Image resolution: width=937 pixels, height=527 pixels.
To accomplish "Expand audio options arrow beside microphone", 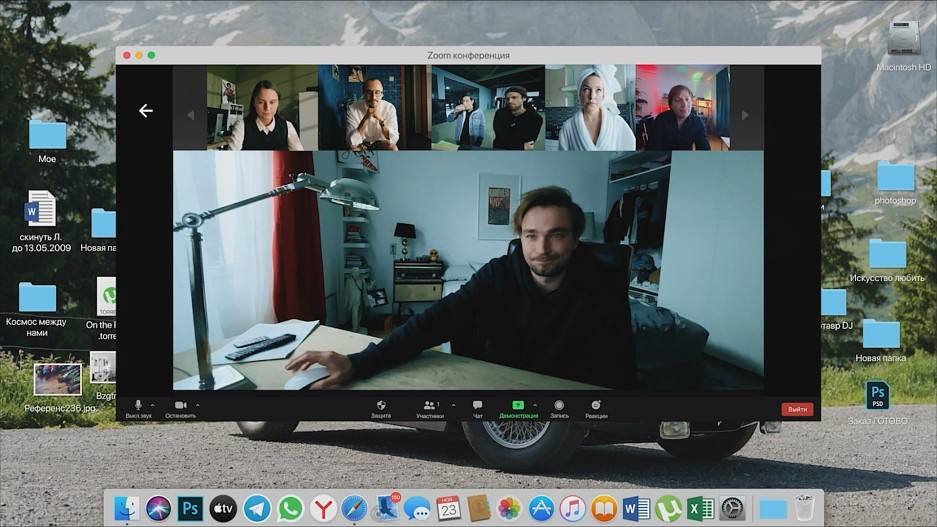I will click(x=153, y=405).
